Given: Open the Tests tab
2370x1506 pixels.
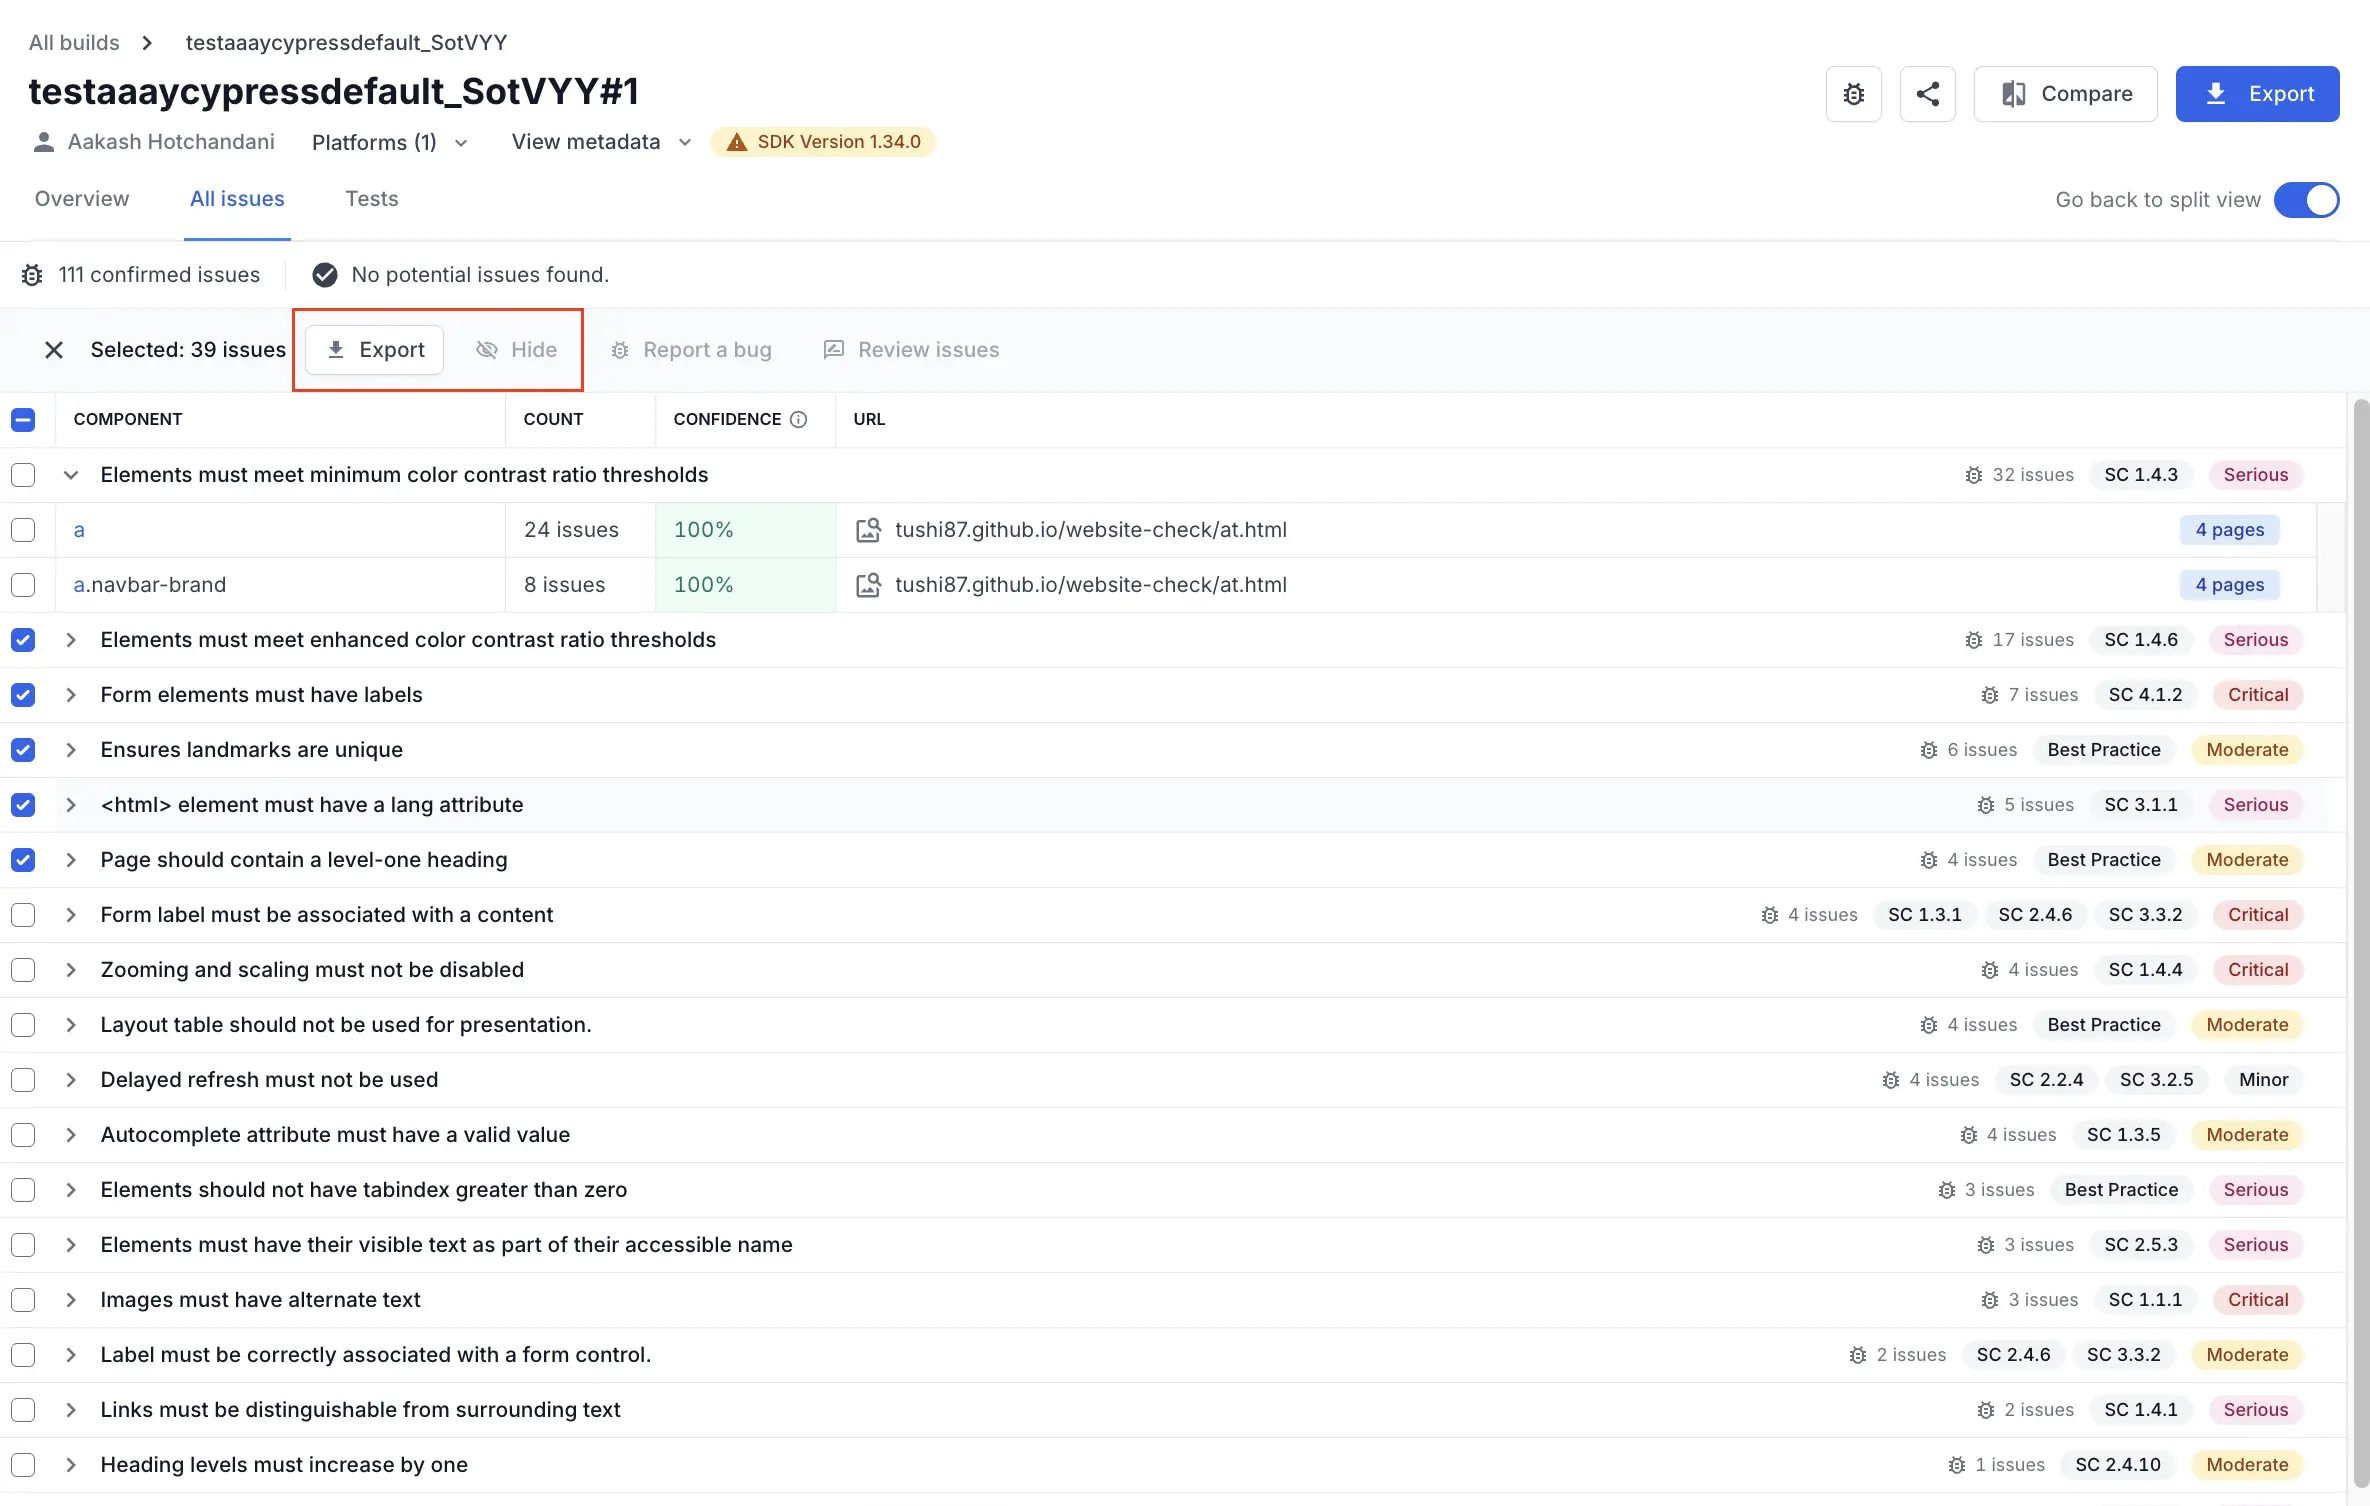Looking at the screenshot, I should point(372,199).
